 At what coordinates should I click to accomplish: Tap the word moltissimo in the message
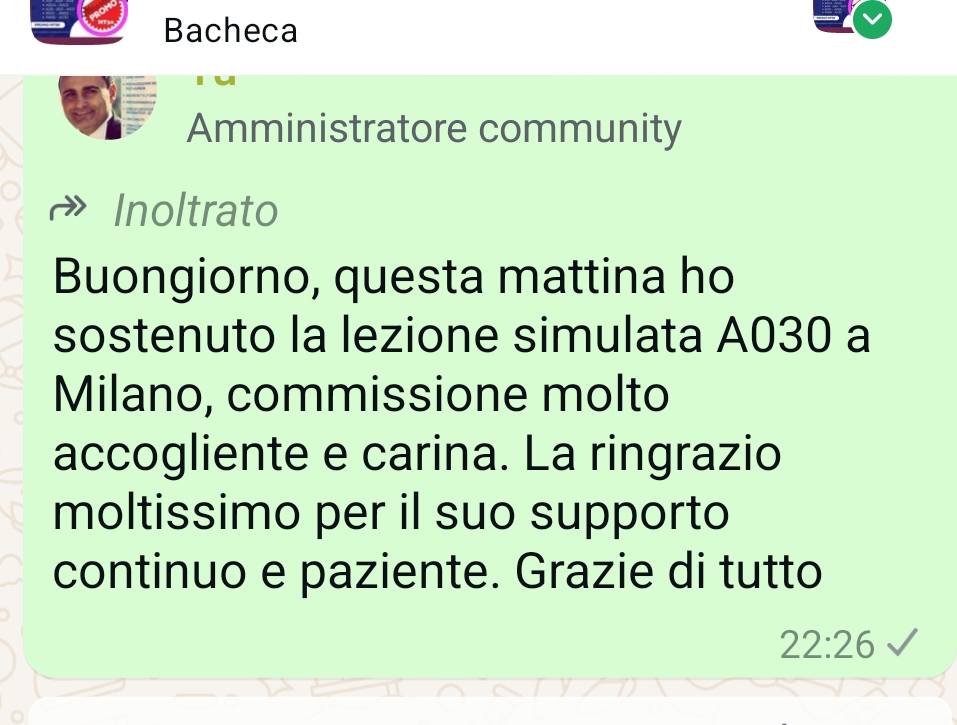tap(176, 513)
